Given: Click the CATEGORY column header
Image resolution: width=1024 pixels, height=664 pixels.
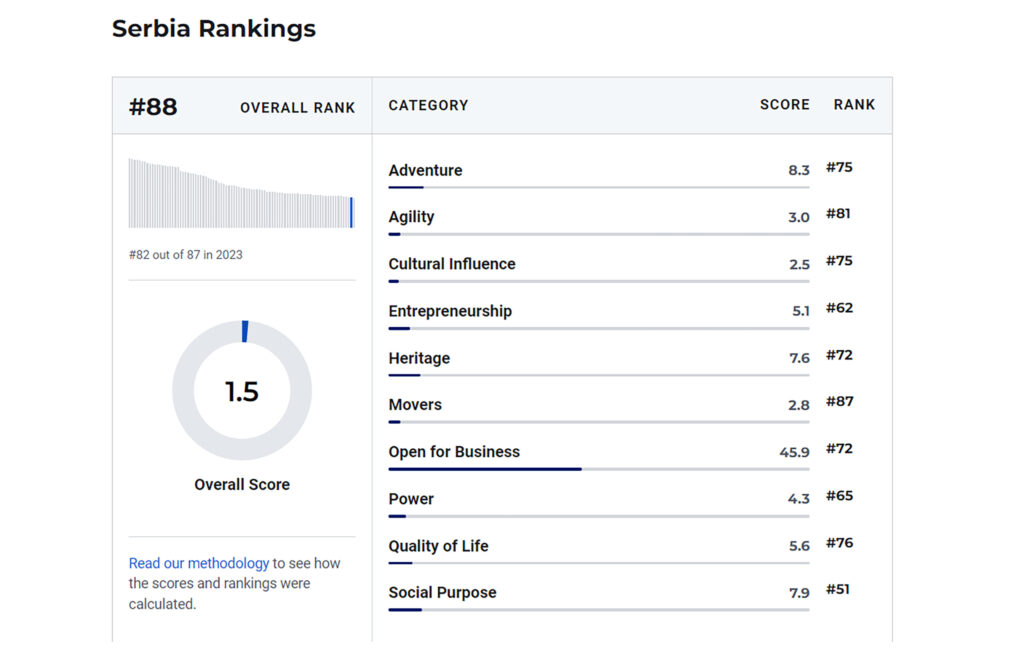Looking at the screenshot, I should [x=428, y=105].
